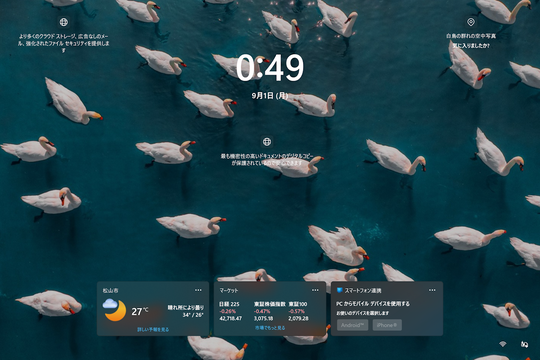Open the 市場でもっと見る link
The width and height of the screenshot is (540, 360).
click(x=270, y=328)
